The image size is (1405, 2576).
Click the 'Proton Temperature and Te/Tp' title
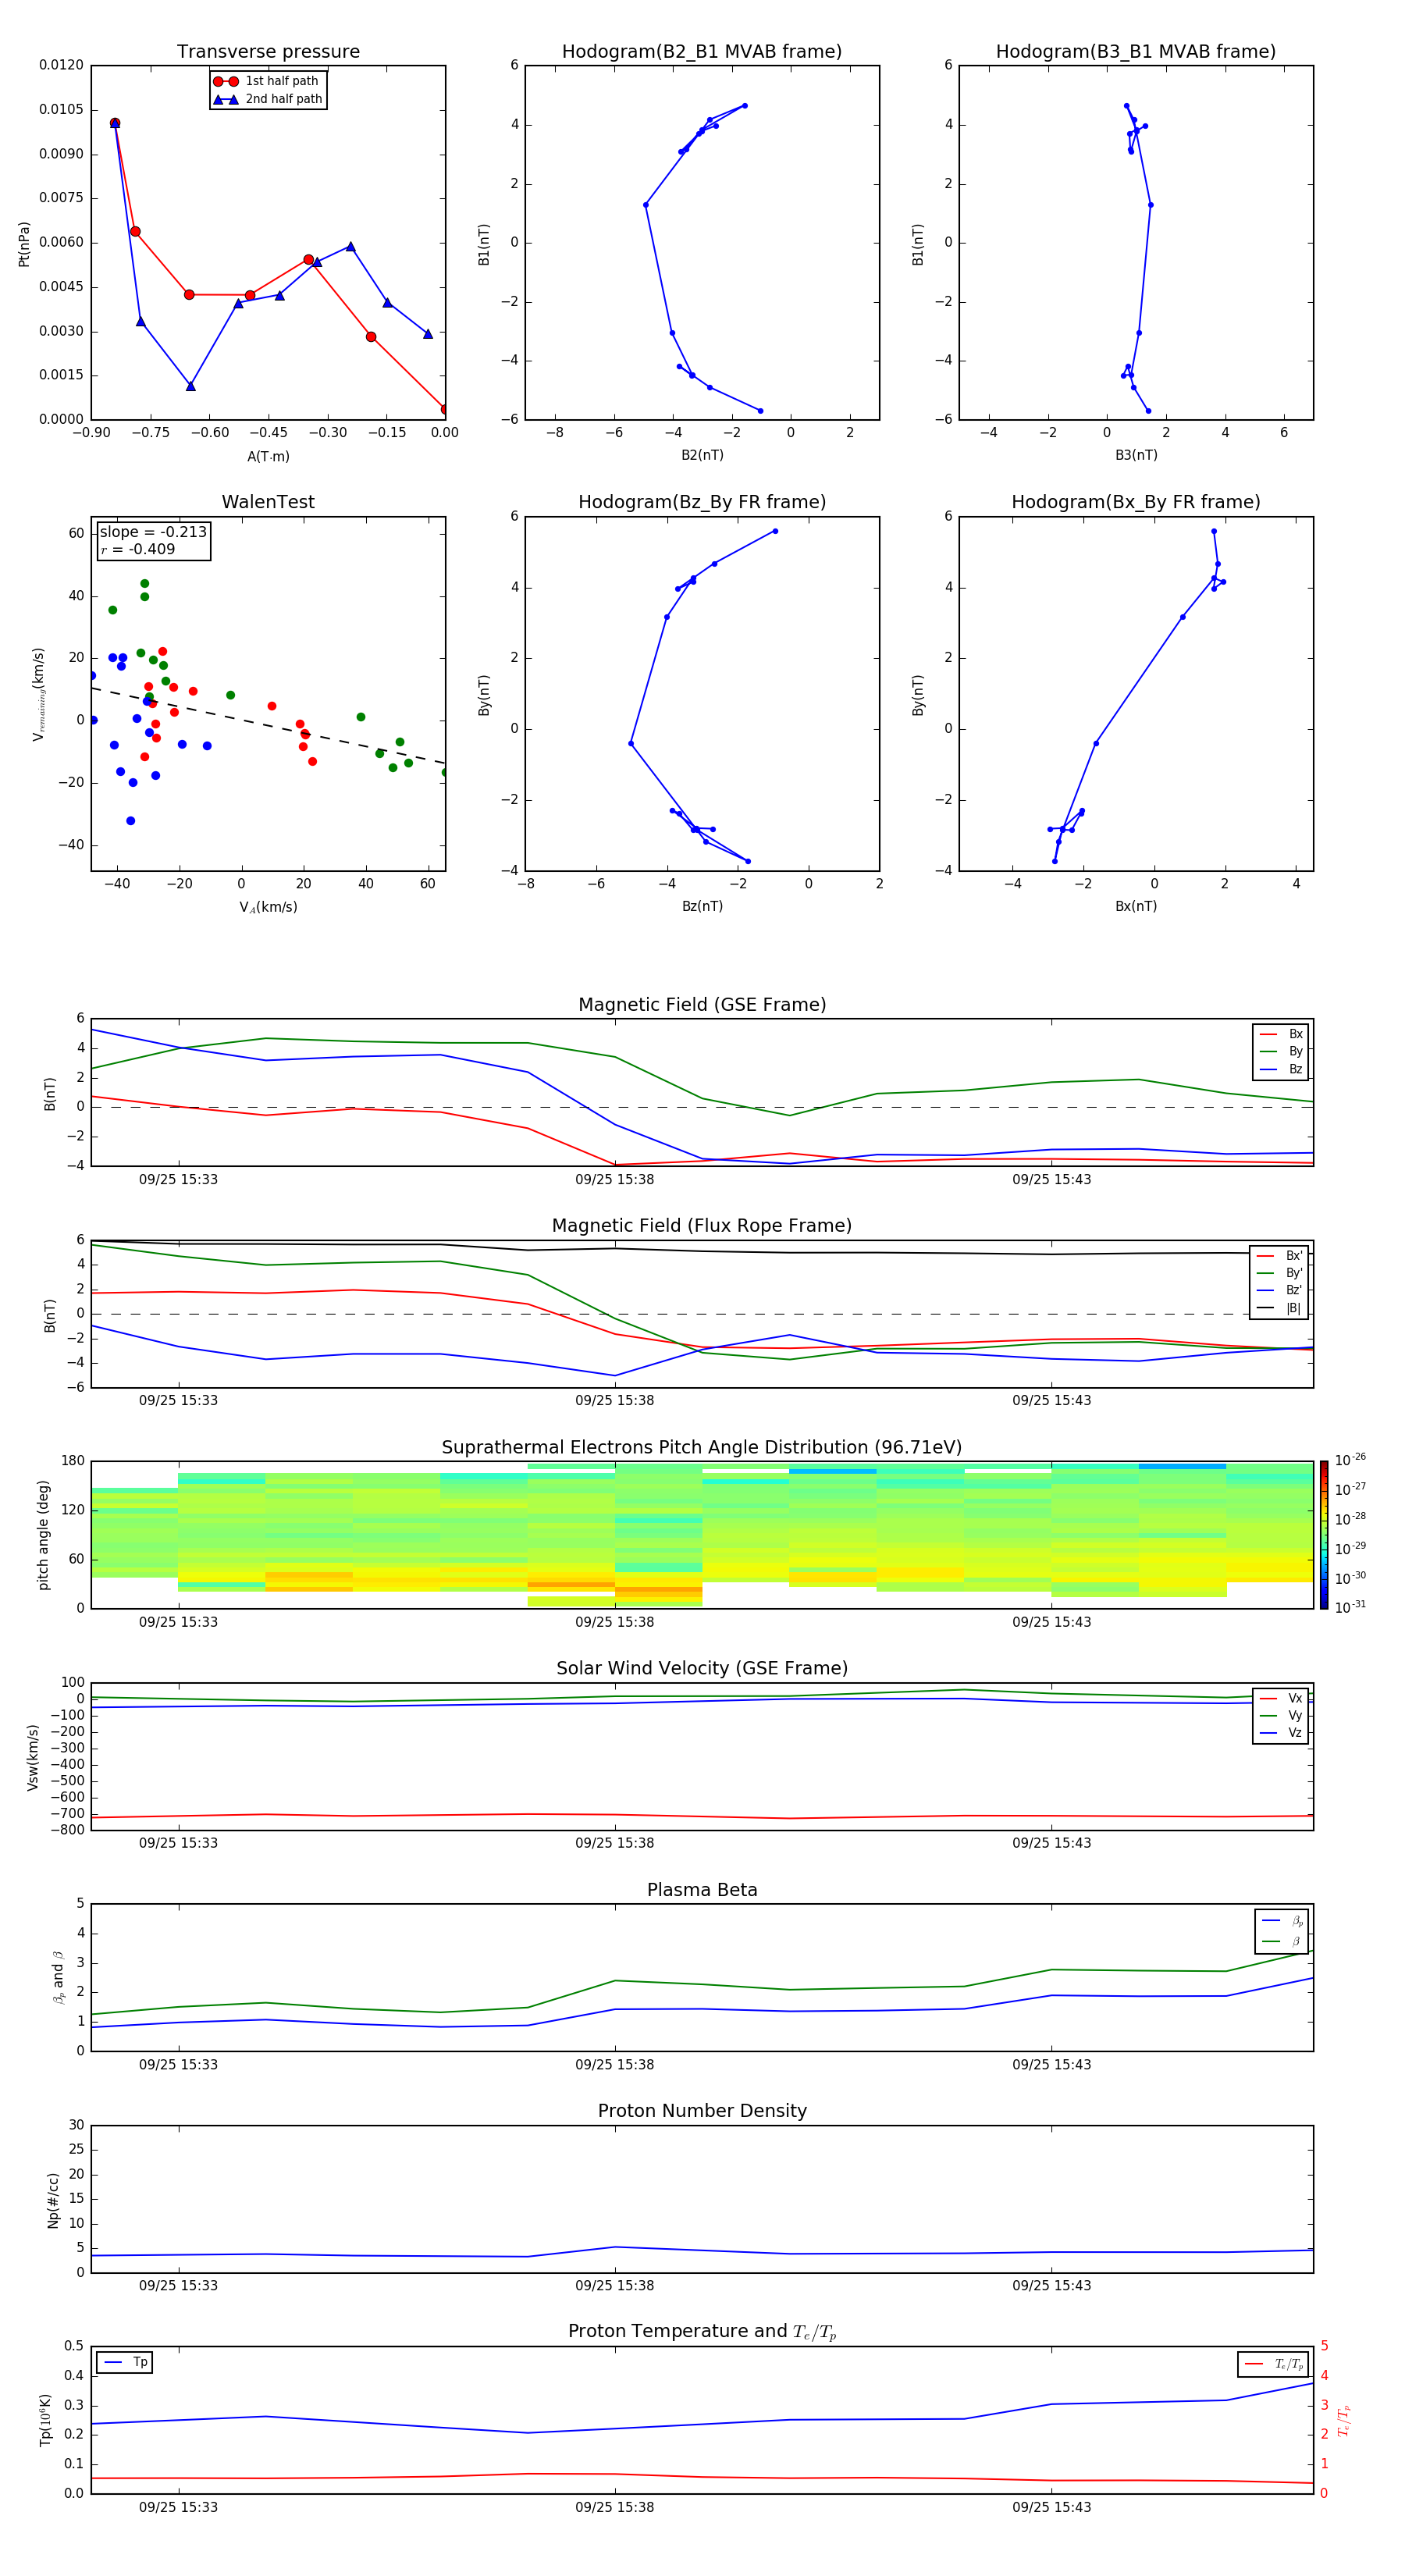[x=702, y=2331]
